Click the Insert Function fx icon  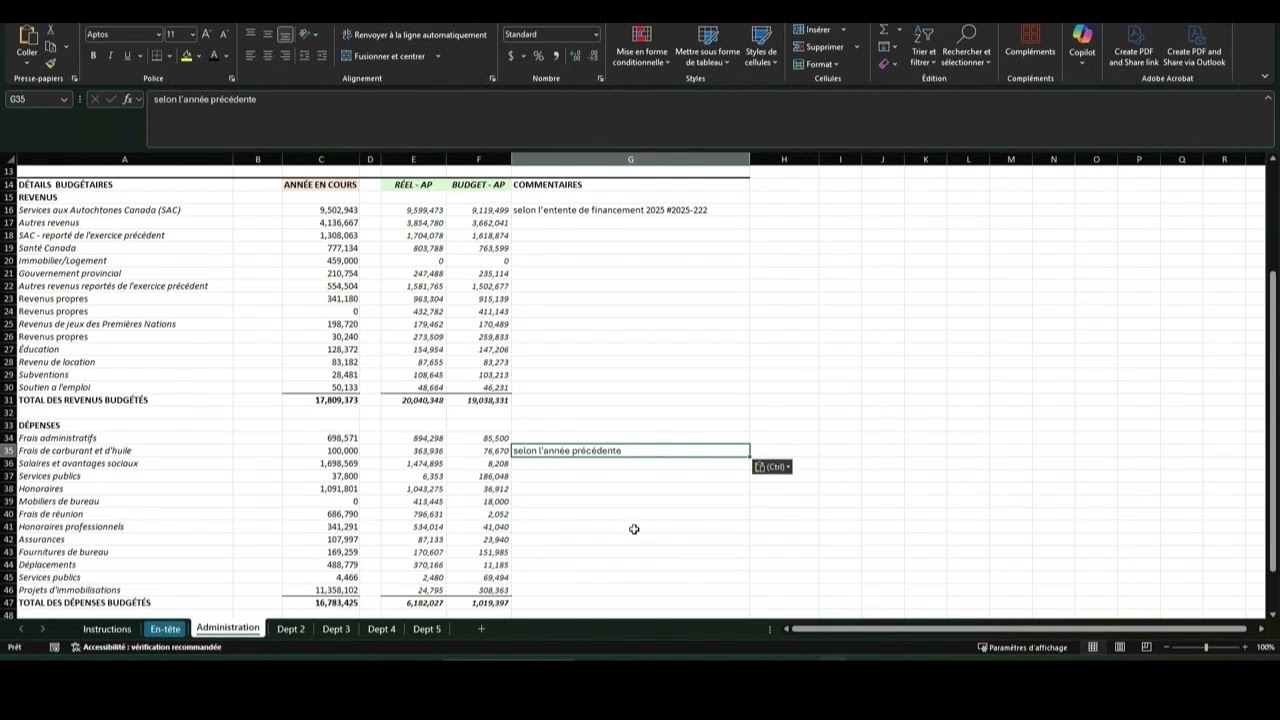(x=127, y=99)
